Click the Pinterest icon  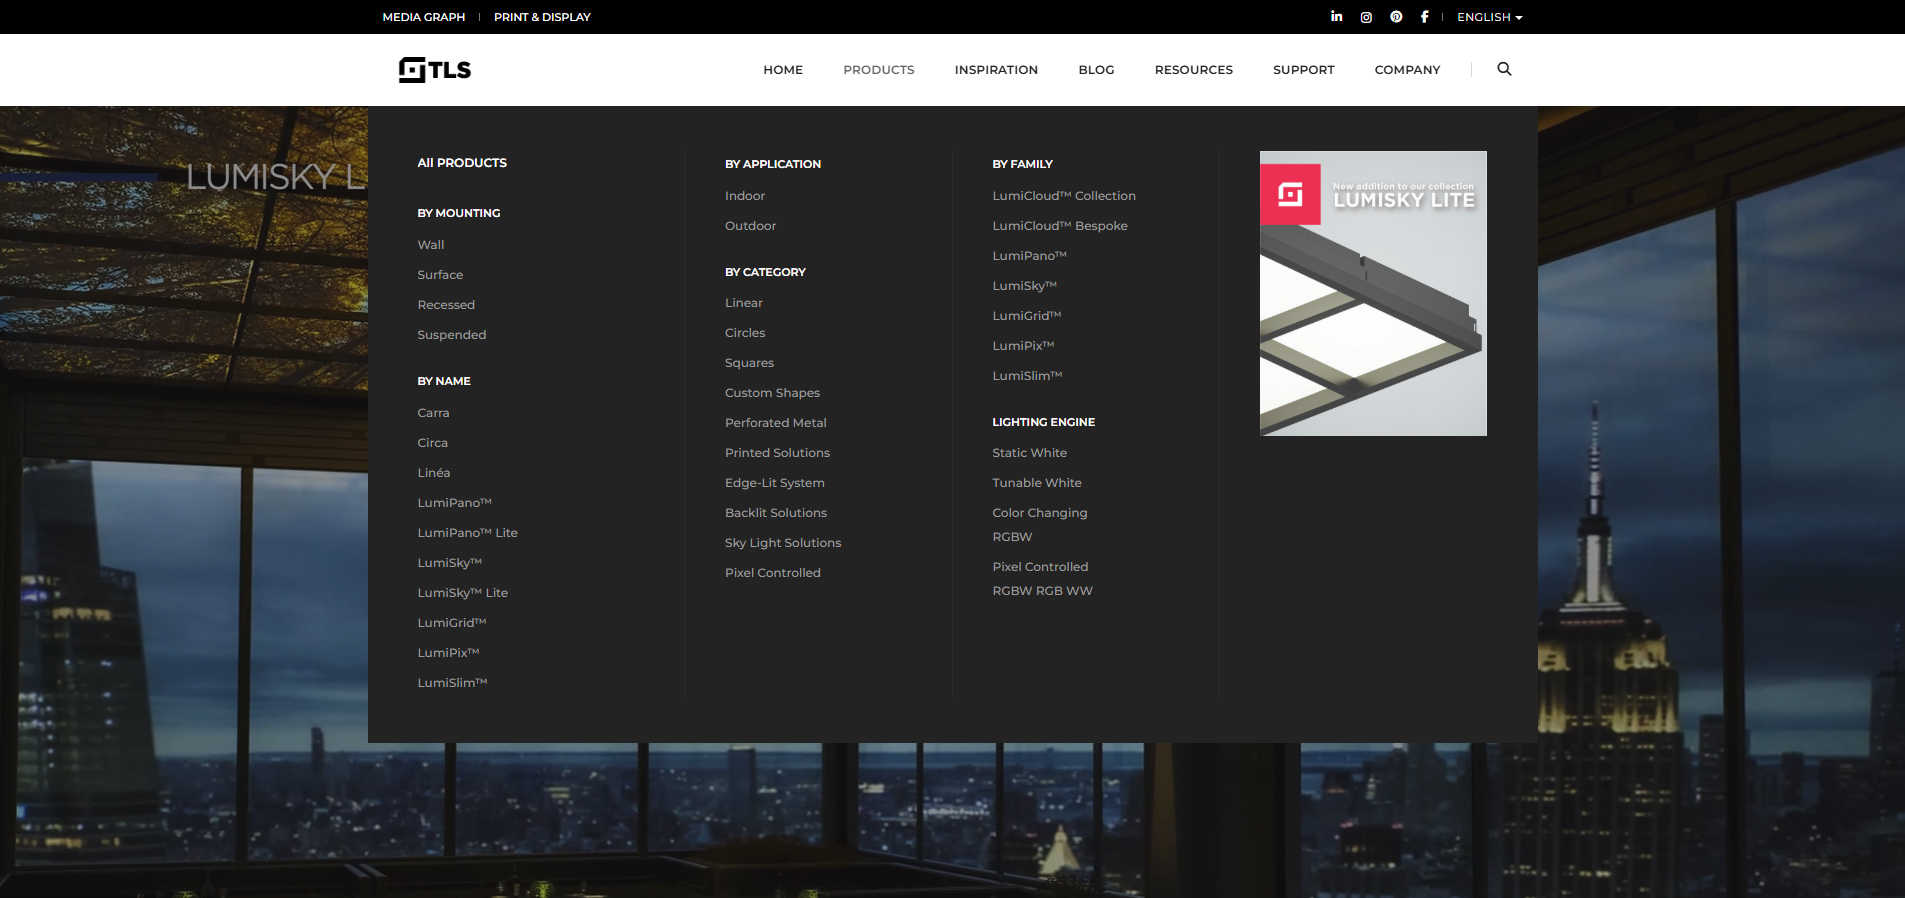pyautogui.click(x=1396, y=17)
